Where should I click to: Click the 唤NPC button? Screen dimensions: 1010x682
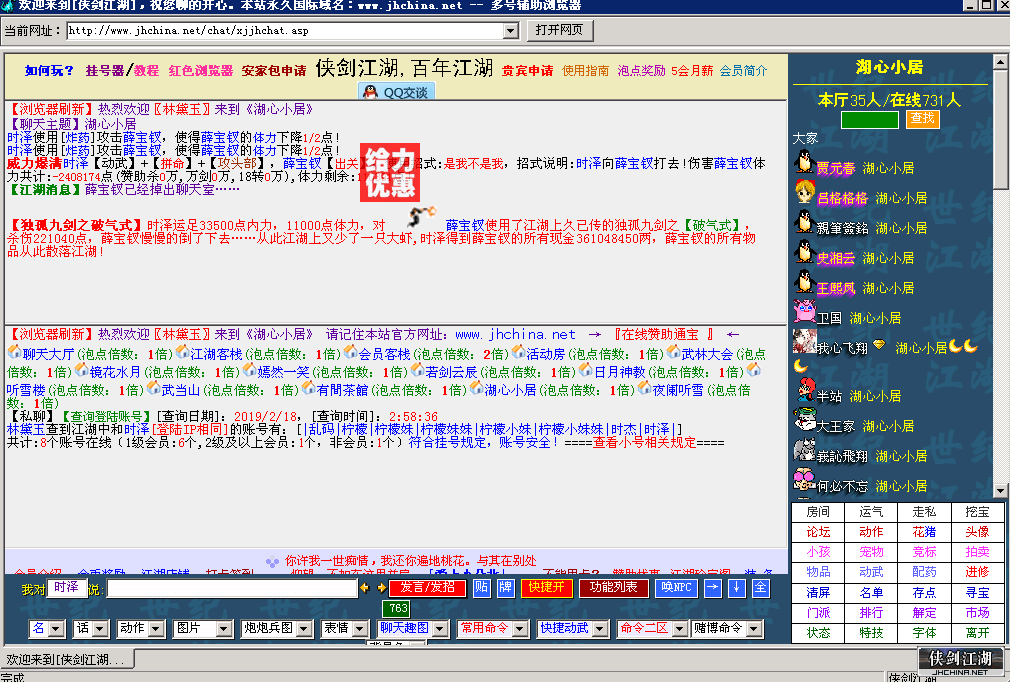(x=676, y=588)
